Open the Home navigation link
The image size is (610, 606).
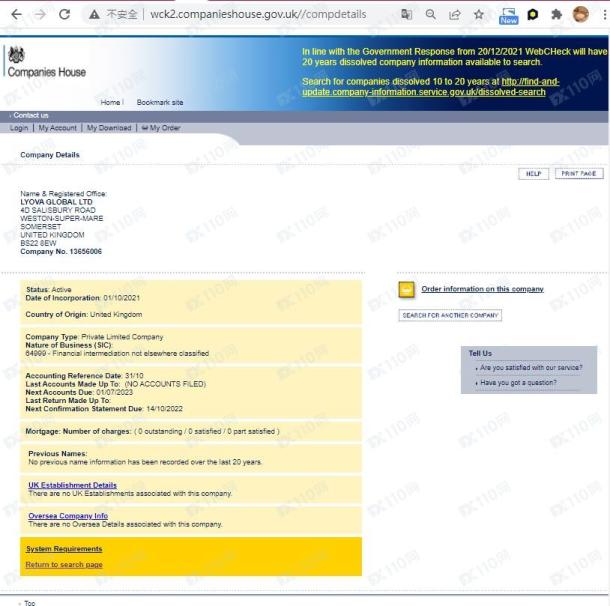[110, 102]
